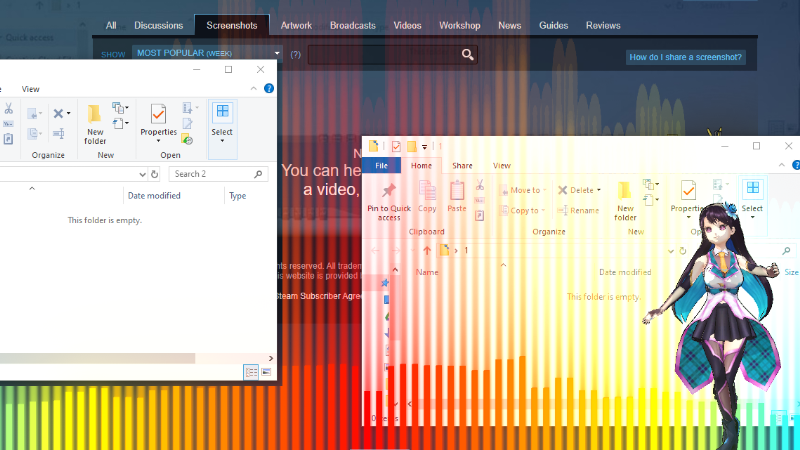800x450 pixels.
Task: Click New folder in window 1 ribbon
Action: click(625, 201)
